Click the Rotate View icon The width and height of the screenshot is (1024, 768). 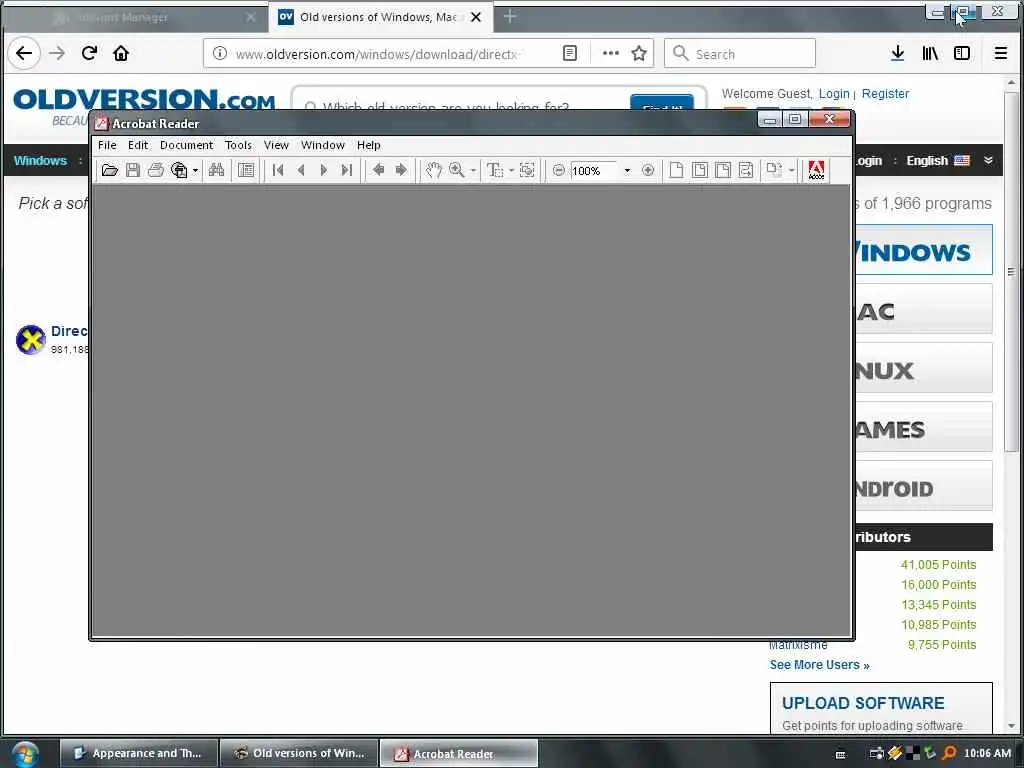774,170
